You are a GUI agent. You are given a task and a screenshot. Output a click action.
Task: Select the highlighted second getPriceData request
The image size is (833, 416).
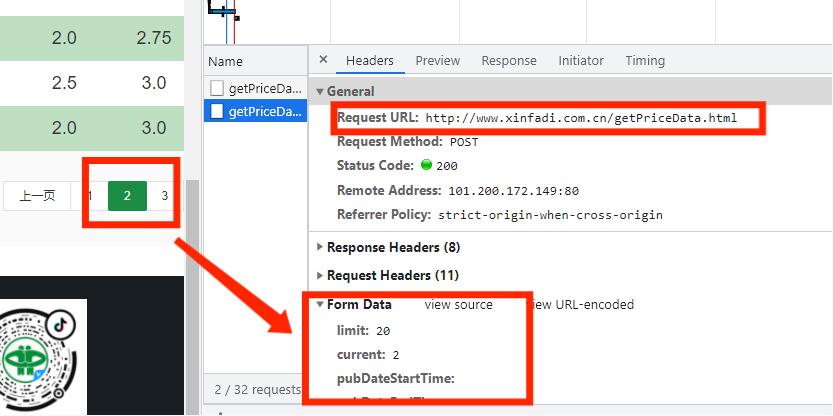pyautogui.click(x=256, y=111)
